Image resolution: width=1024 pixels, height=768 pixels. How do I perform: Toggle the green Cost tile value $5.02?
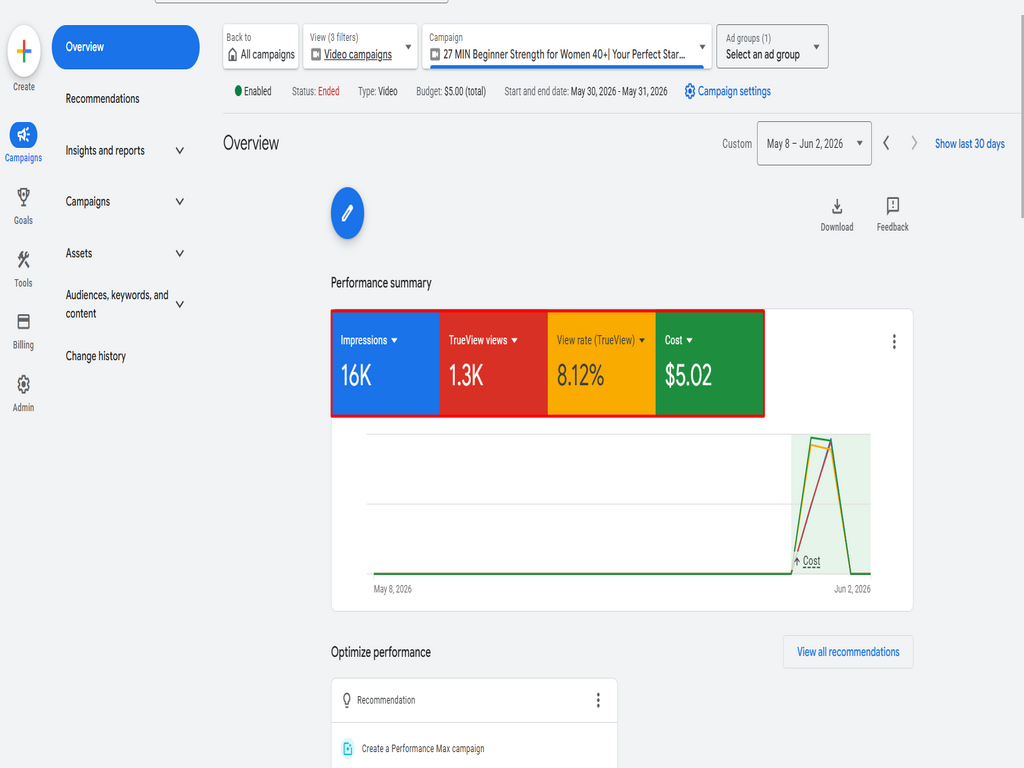coord(688,376)
